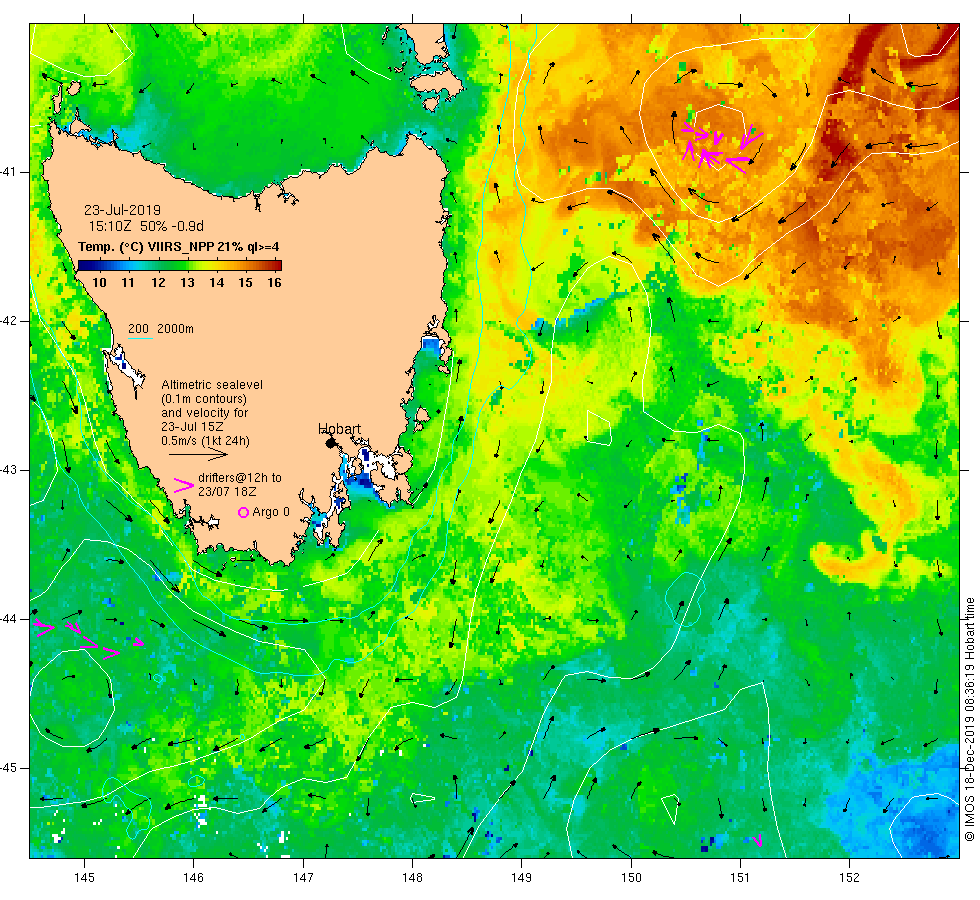Click the '23-Jul 15Z' legend line
Screen dimensions: 980x900
(192, 427)
